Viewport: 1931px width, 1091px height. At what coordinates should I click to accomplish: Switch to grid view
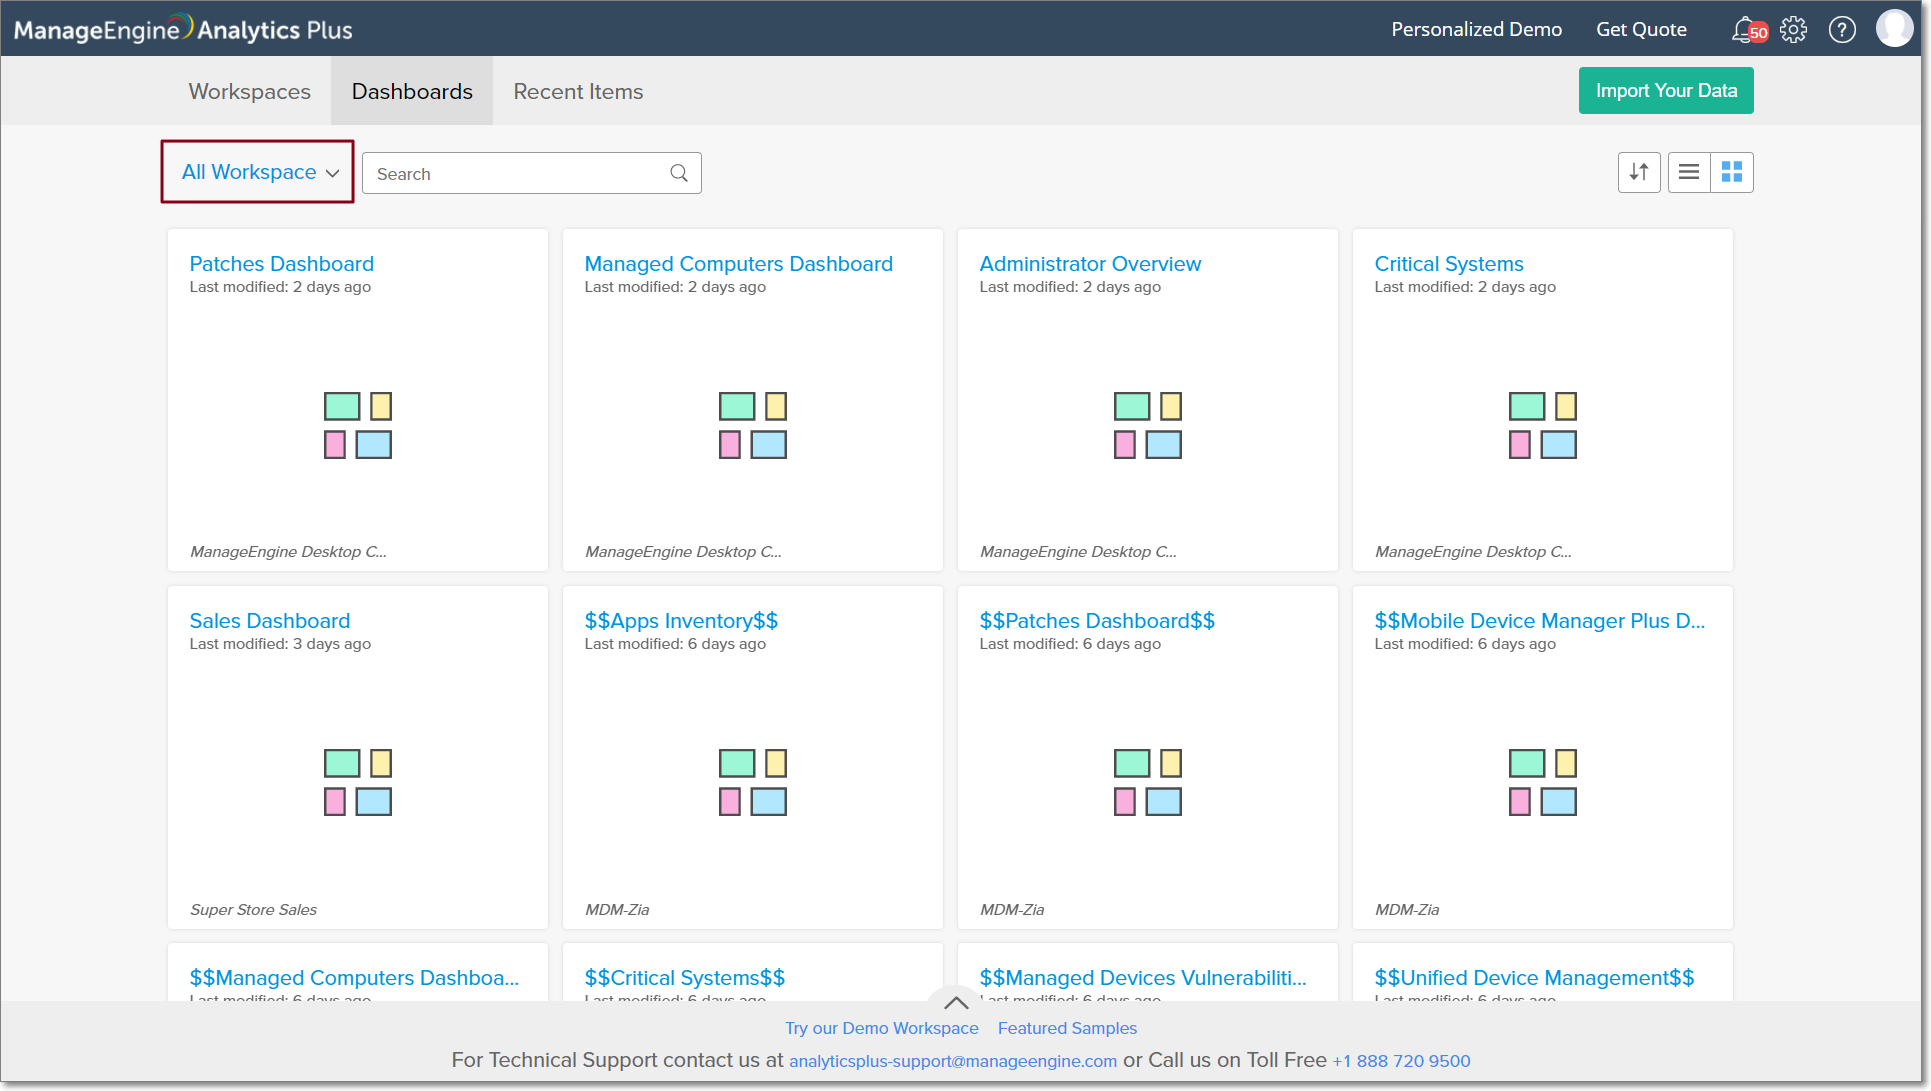tap(1732, 172)
